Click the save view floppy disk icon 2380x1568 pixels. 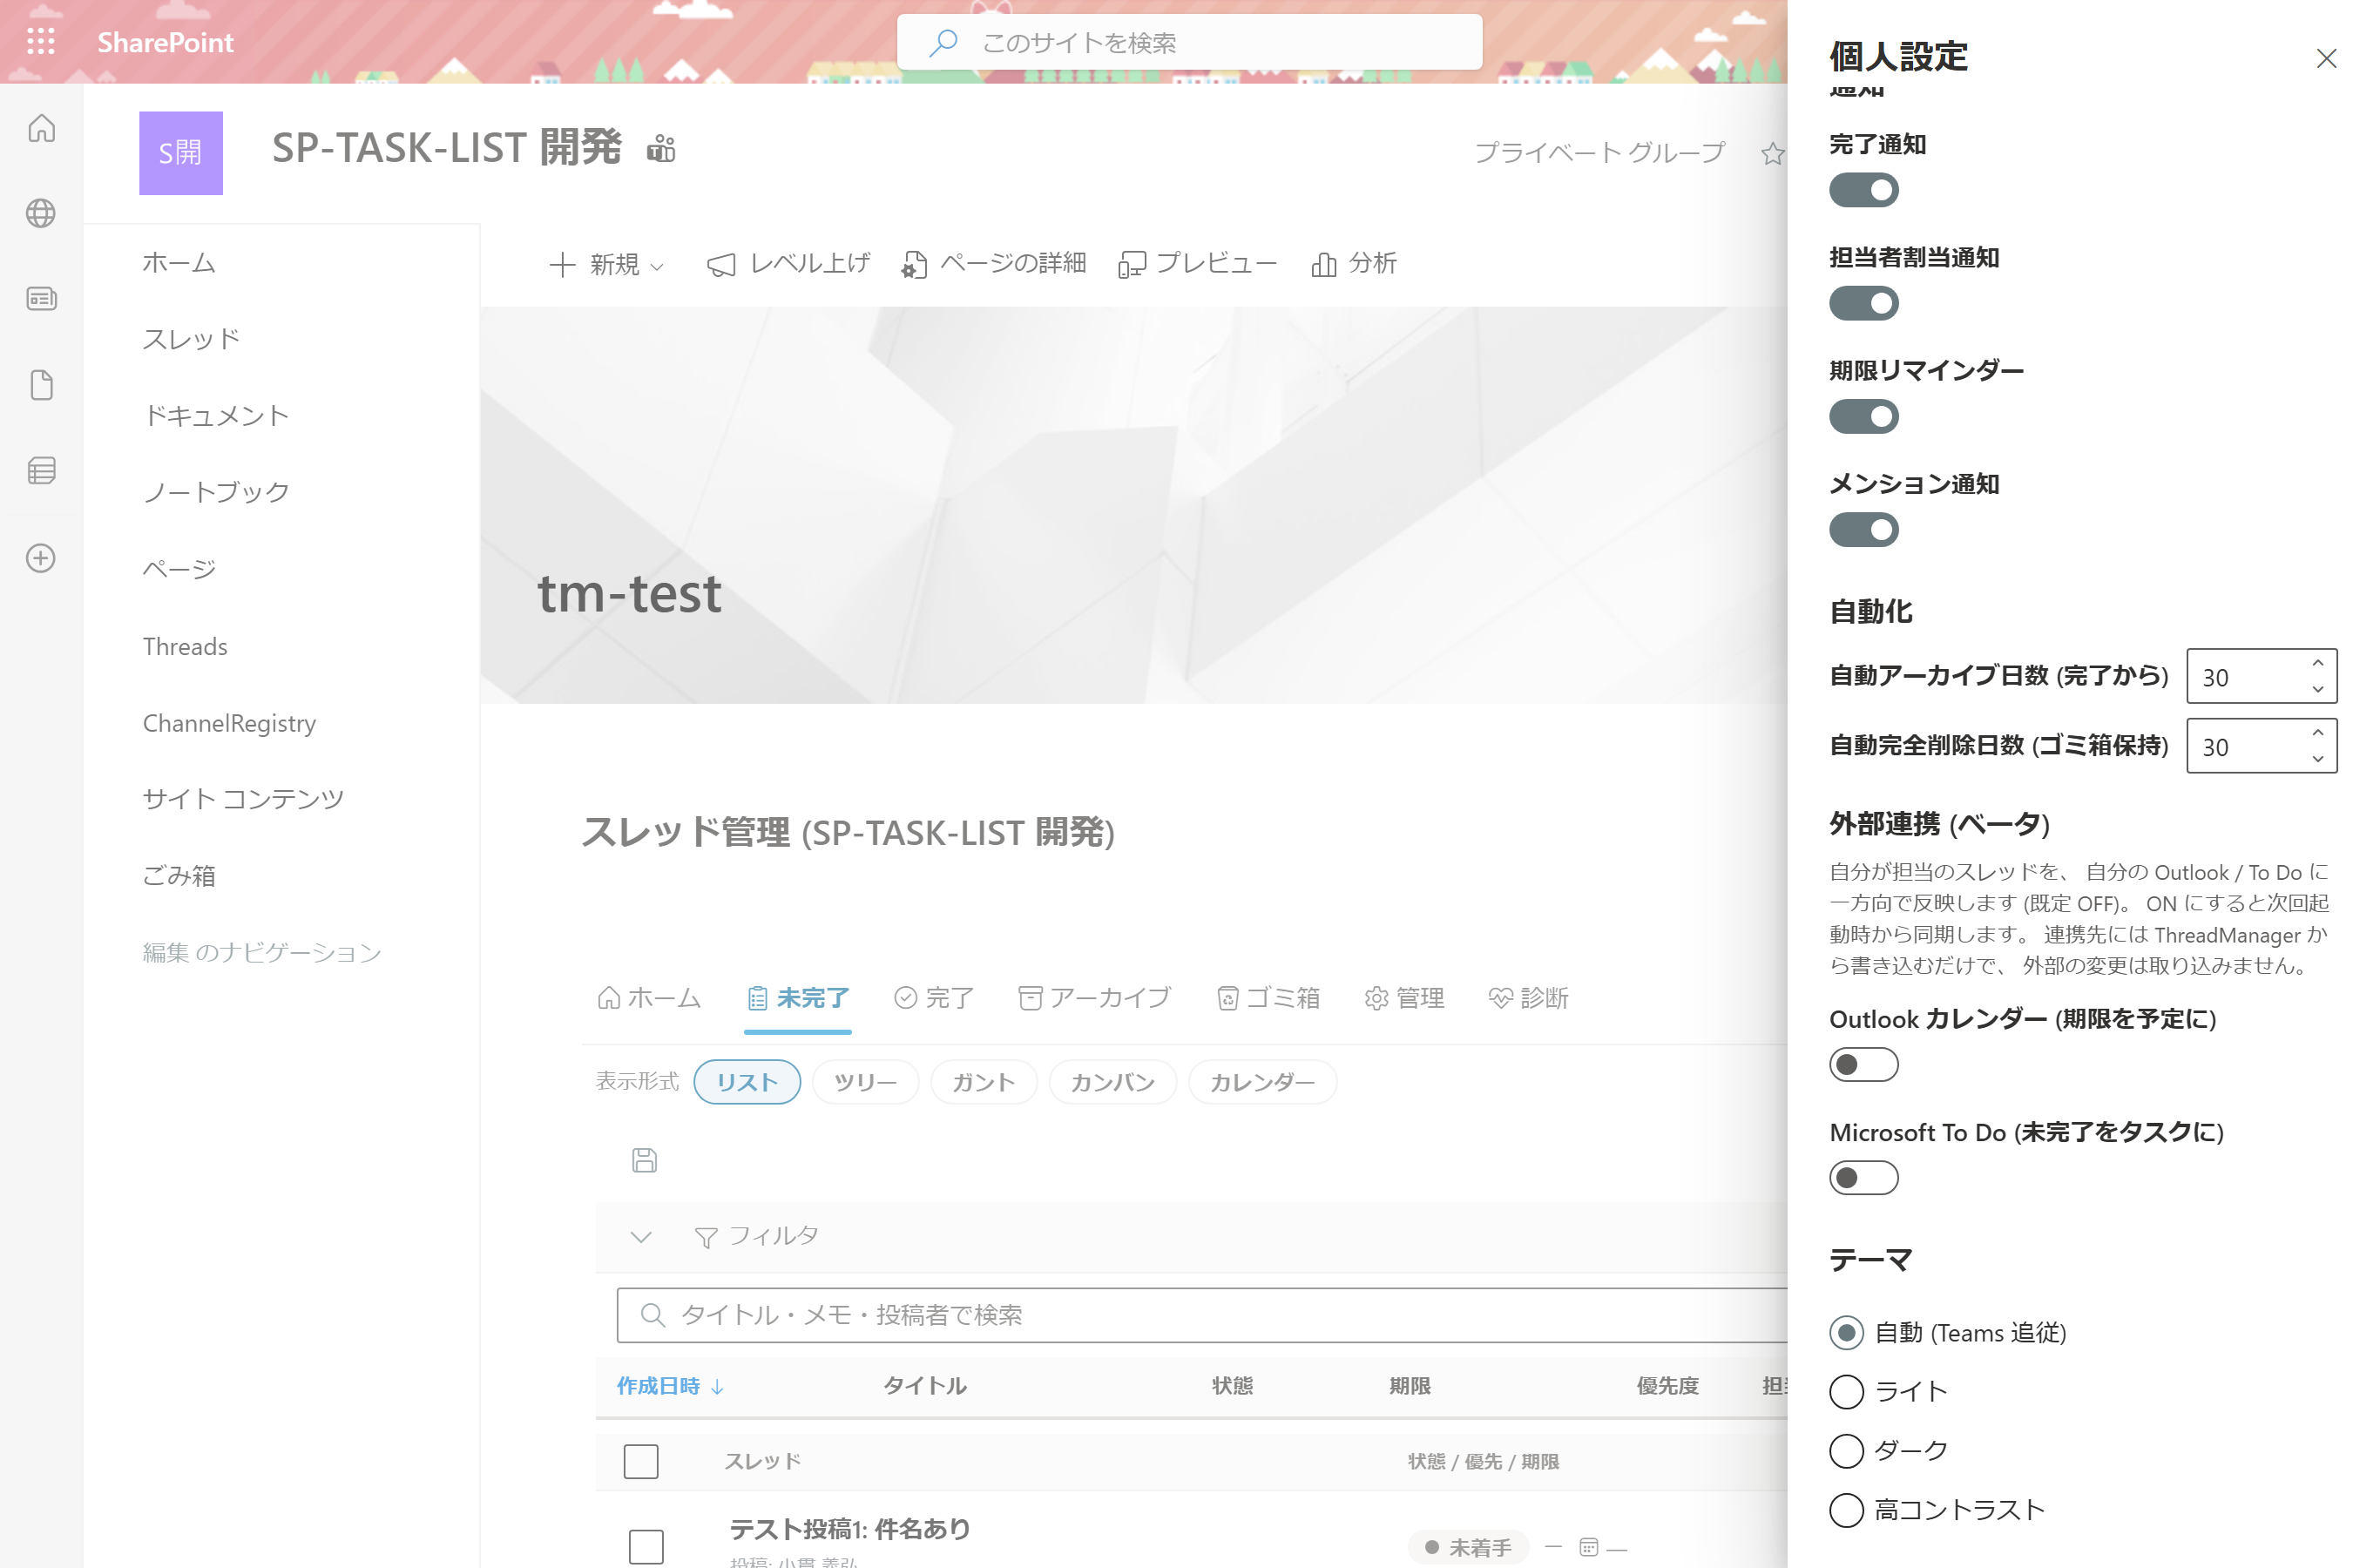(645, 1160)
